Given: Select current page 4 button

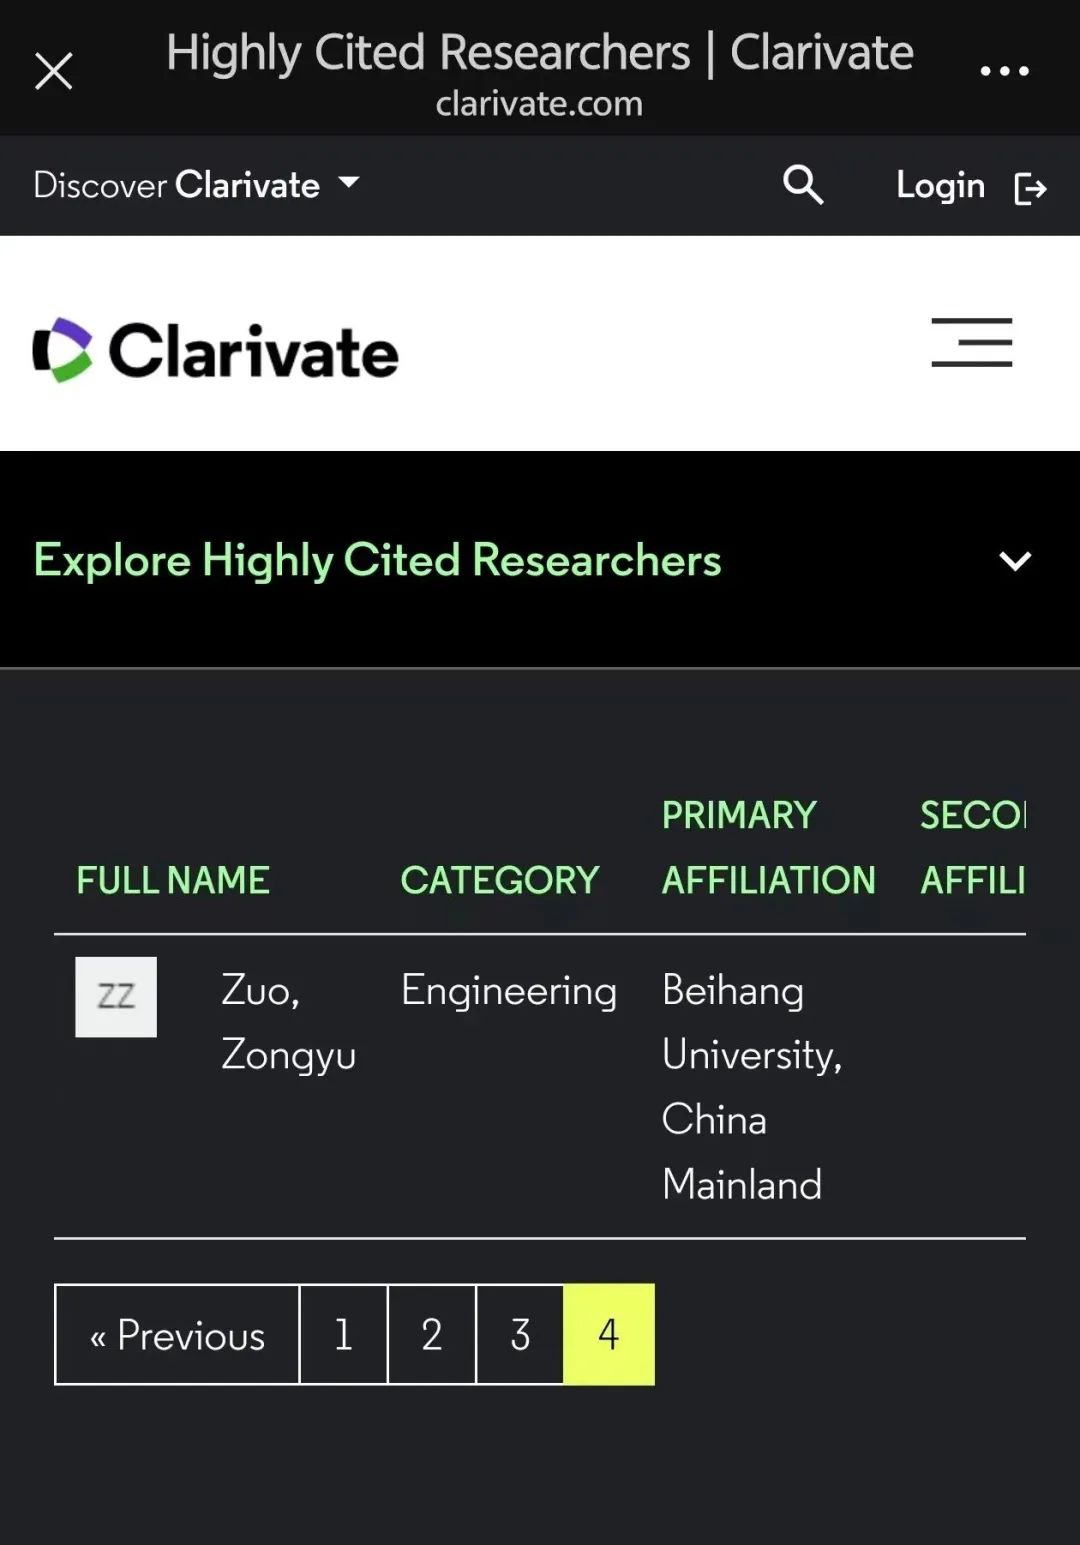Looking at the screenshot, I should [x=609, y=1334].
